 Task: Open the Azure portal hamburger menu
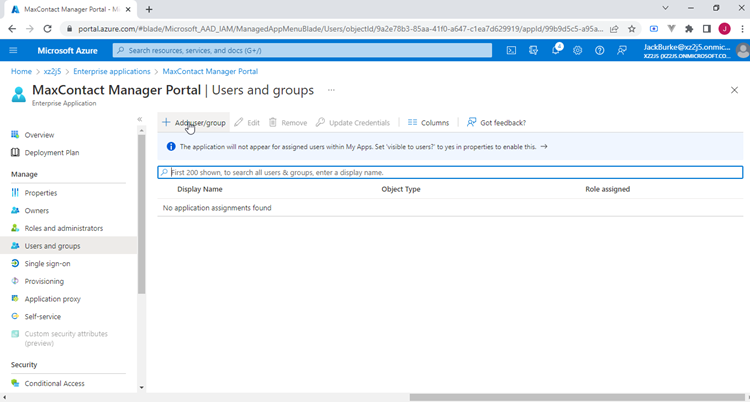[13, 50]
